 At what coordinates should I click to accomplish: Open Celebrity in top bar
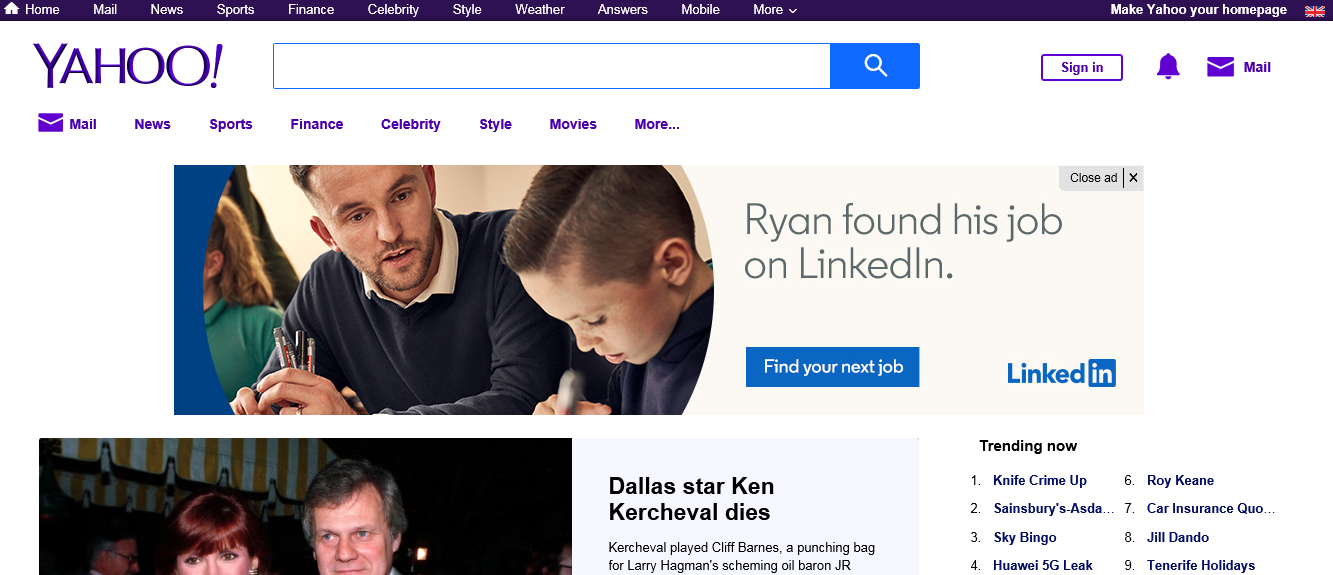[393, 9]
